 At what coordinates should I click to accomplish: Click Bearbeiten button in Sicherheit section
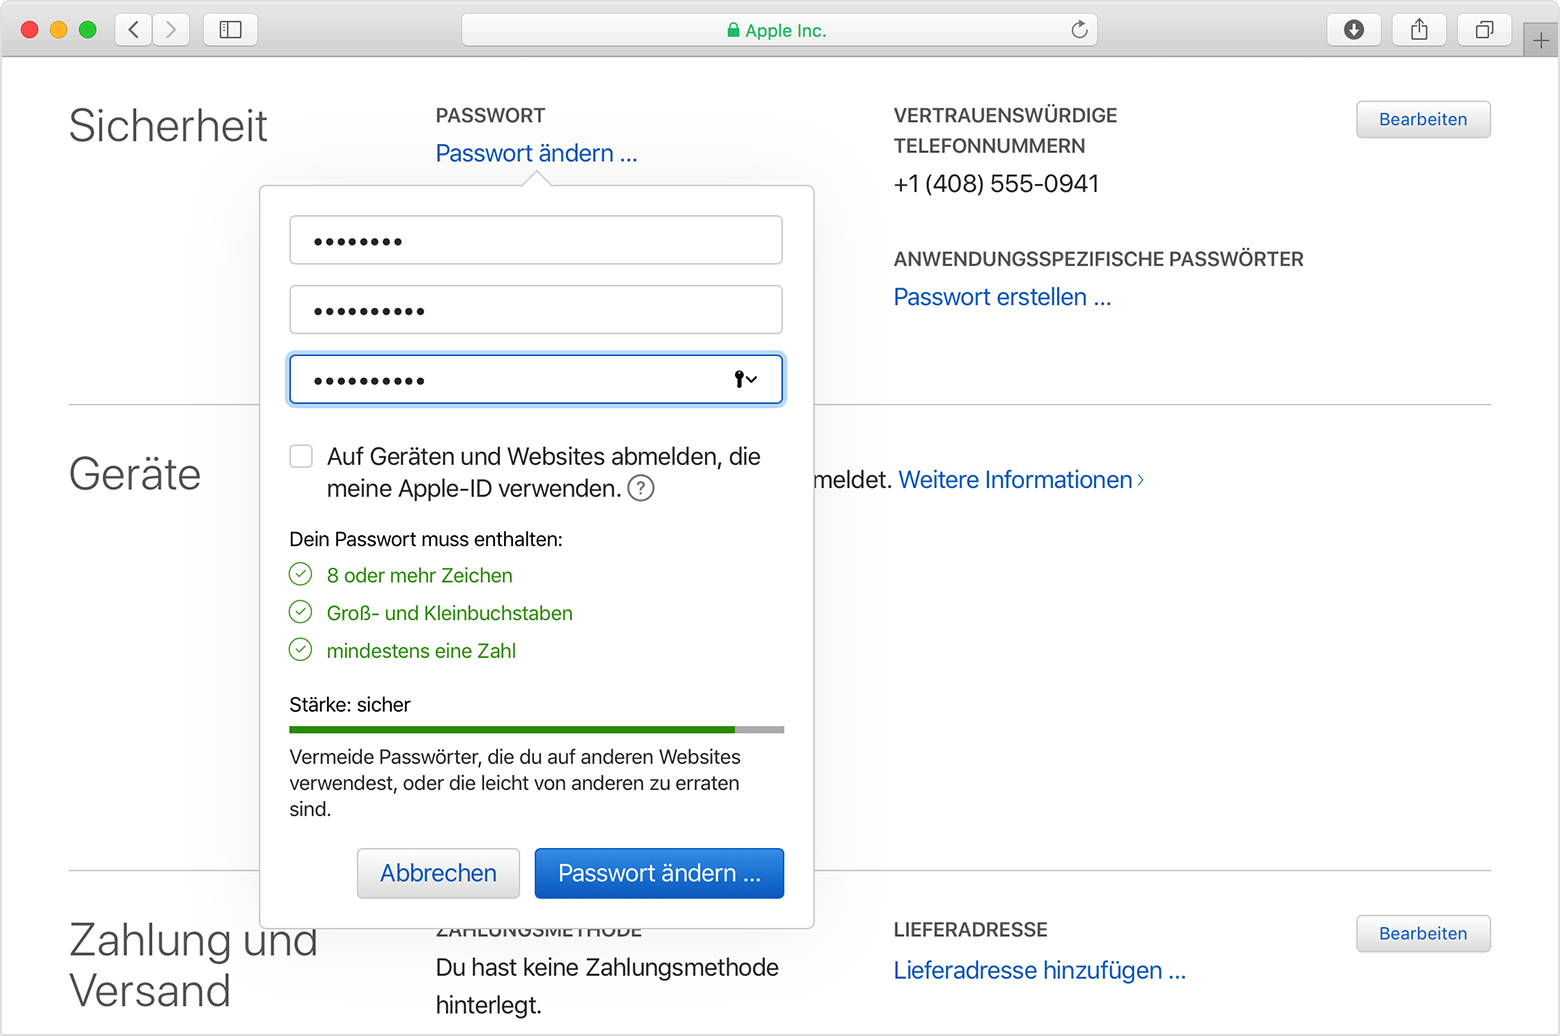click(1423, 119)
